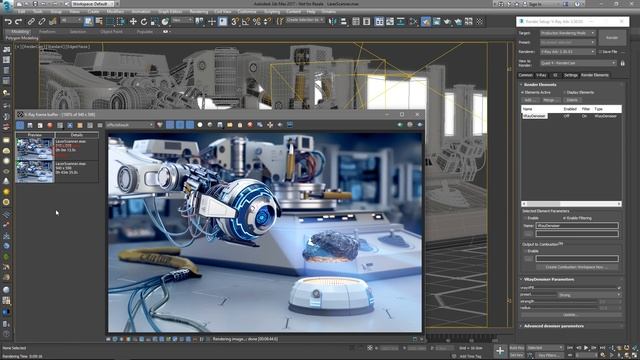The height and width of the screenshot is (360, 640).
Task: Click the Render button in Render Setup
Action: [x=612, y=38]
